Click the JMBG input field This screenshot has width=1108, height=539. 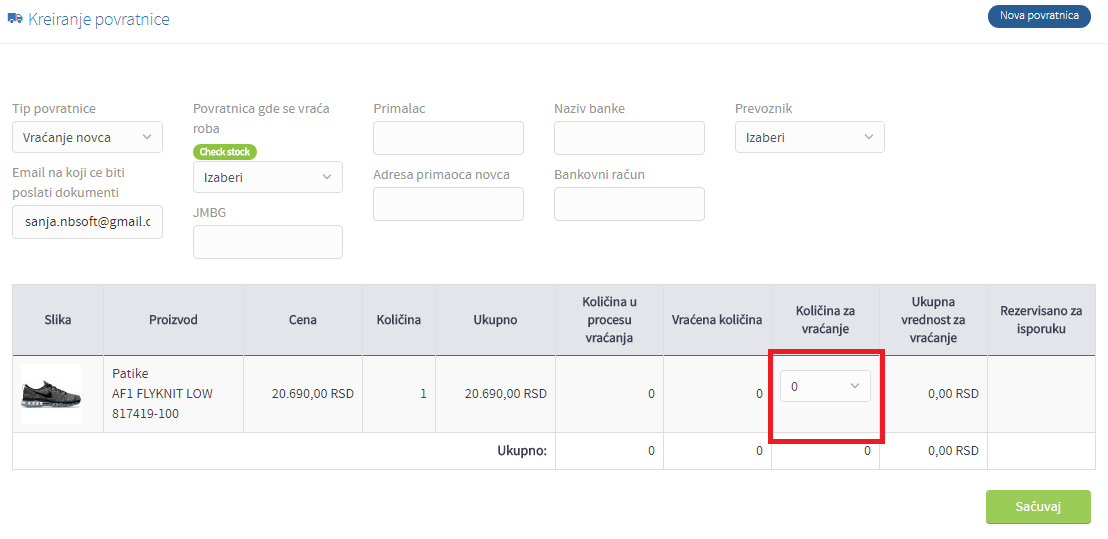coord(268,242)
